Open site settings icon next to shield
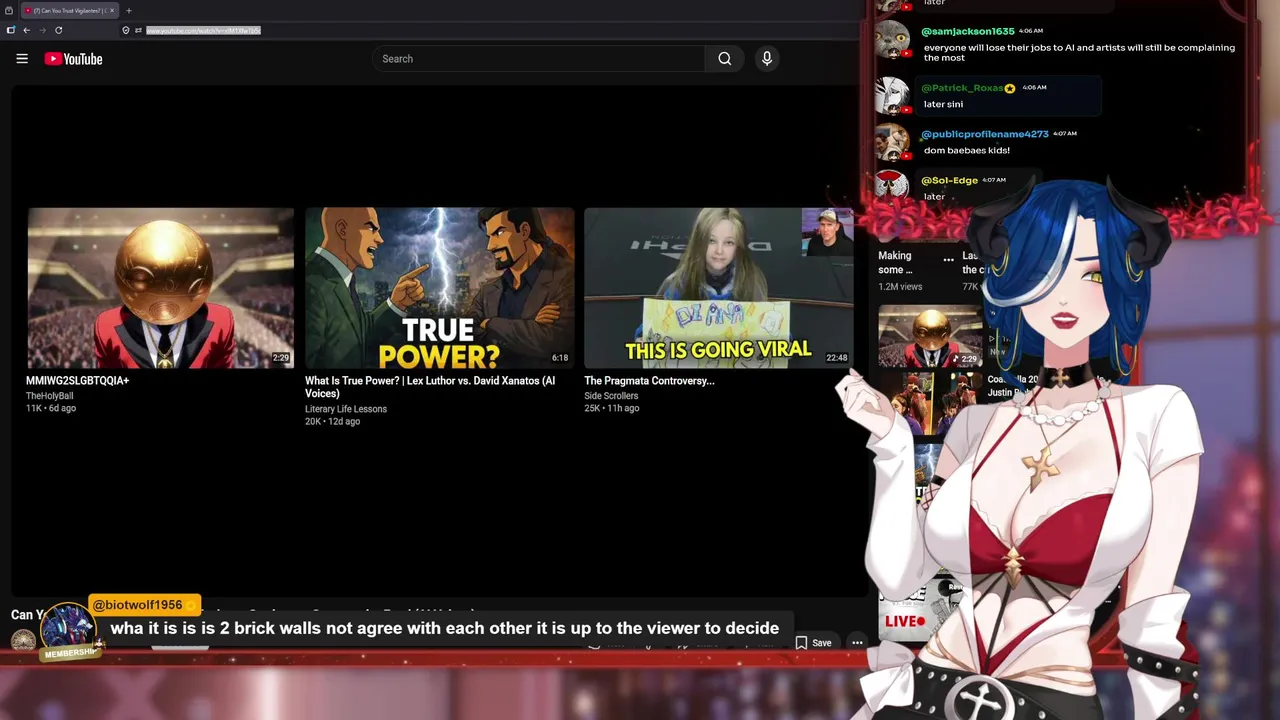 tap(138, 30)
